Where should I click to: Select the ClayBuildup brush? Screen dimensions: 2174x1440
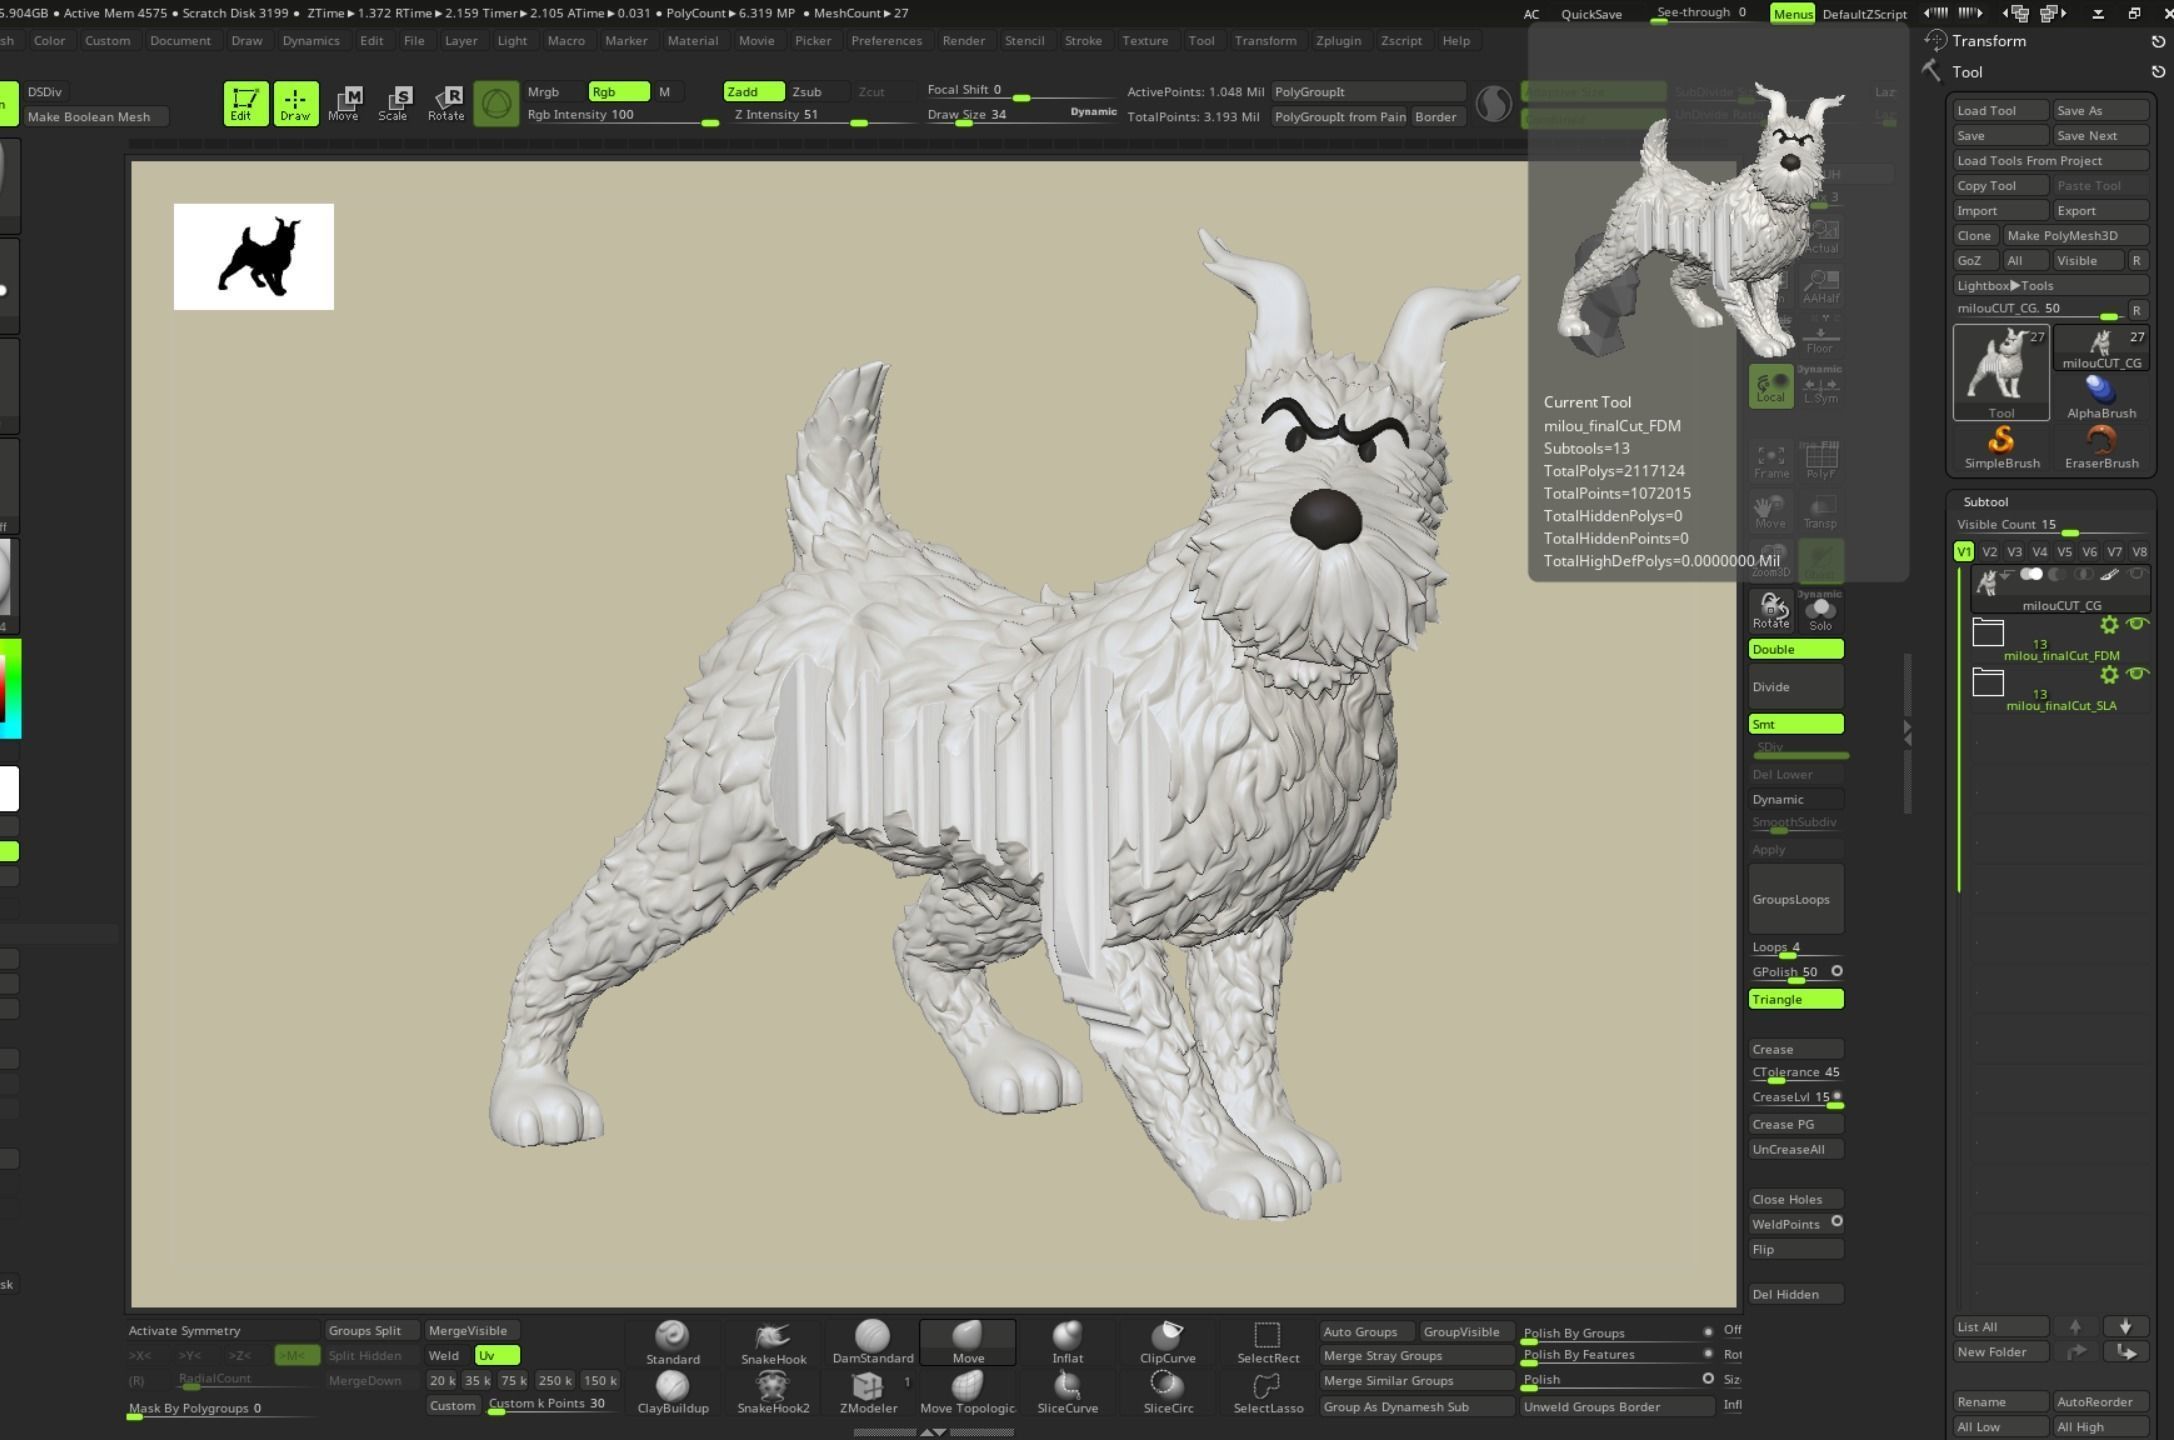[672, 1392]
